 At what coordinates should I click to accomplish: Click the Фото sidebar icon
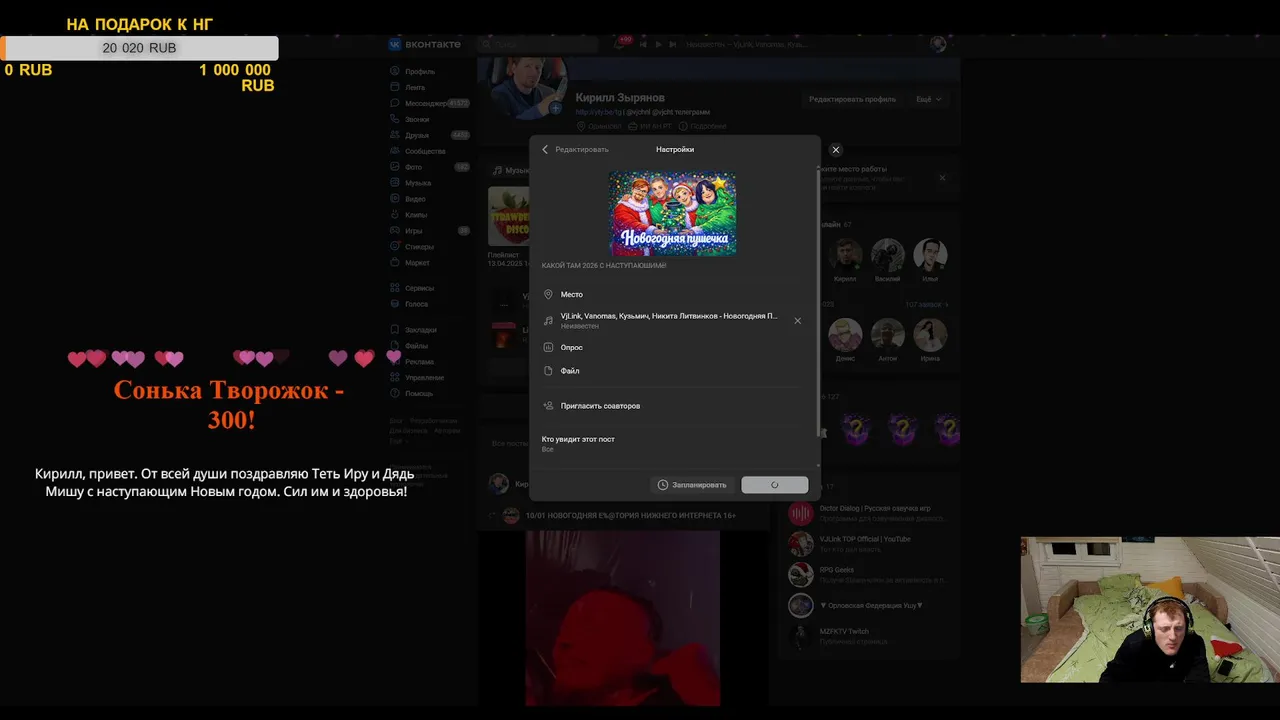(x=396, y=167)
